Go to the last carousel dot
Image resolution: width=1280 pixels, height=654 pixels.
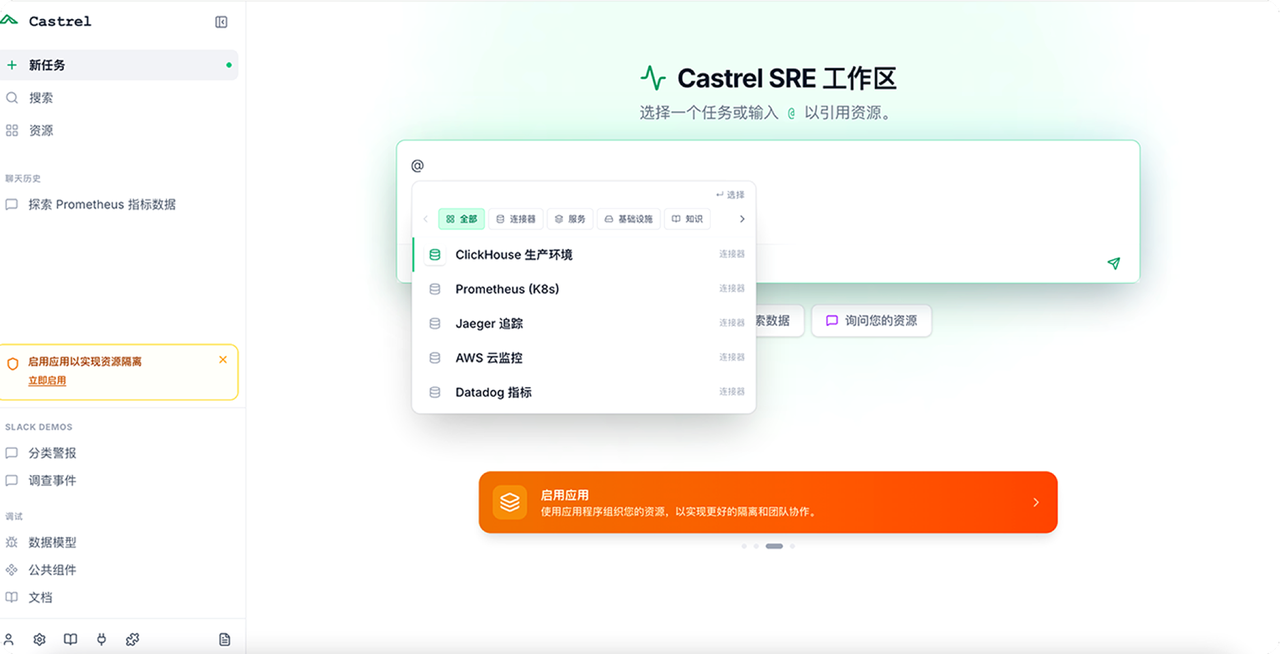pos(792,546)
